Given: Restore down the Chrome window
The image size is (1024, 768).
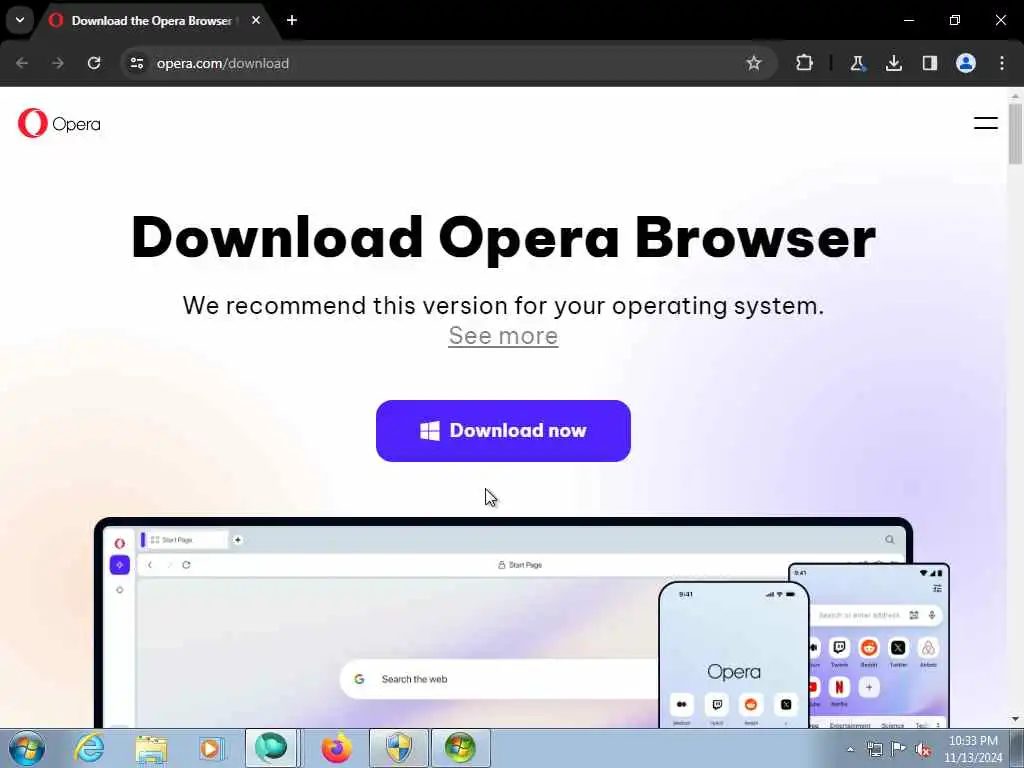Looking at the screenshot, I should coord(955,20).
